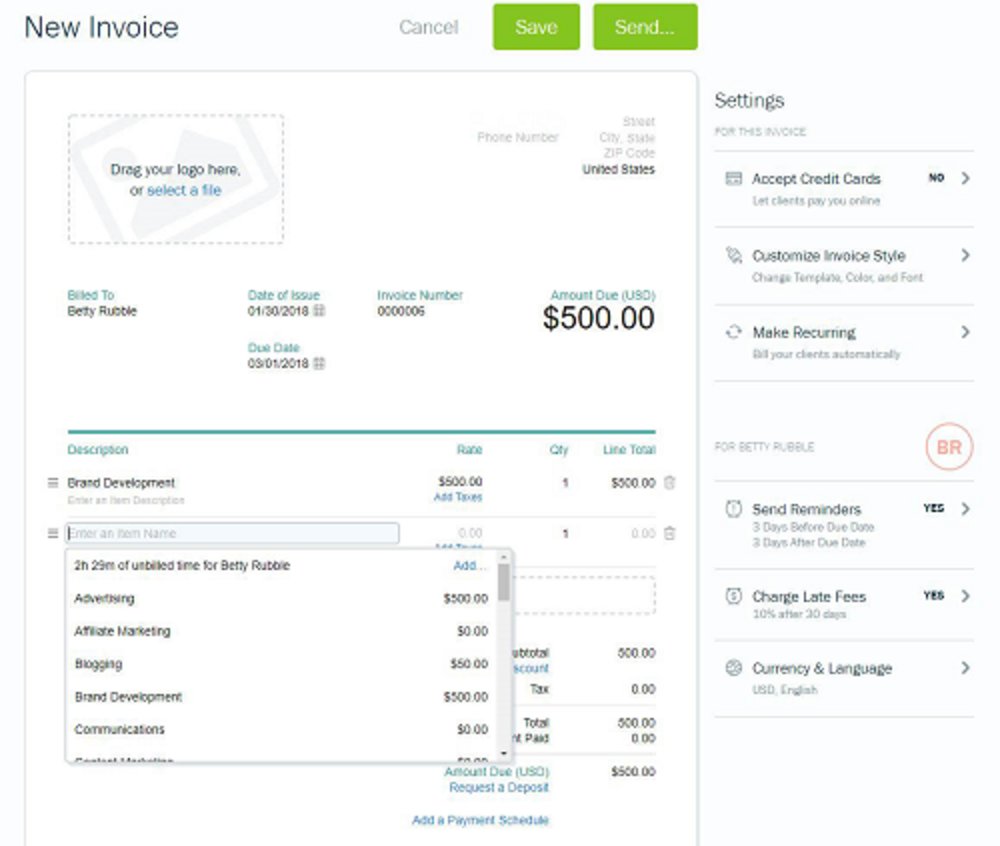Image resolution: width=1000 pixels, height=846 pixels.
Task: Click the Send Reminders clock icon
Action: coord(734,509)
